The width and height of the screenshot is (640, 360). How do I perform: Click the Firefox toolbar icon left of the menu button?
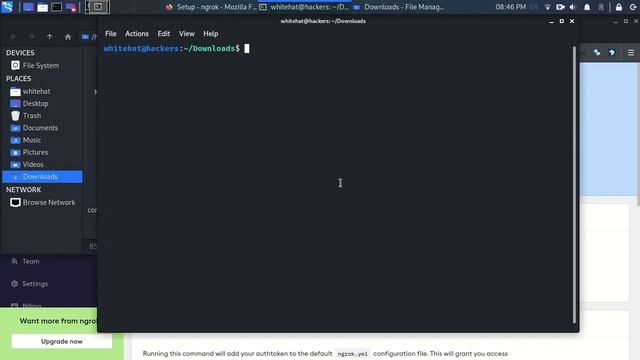[x=612, y=53]
